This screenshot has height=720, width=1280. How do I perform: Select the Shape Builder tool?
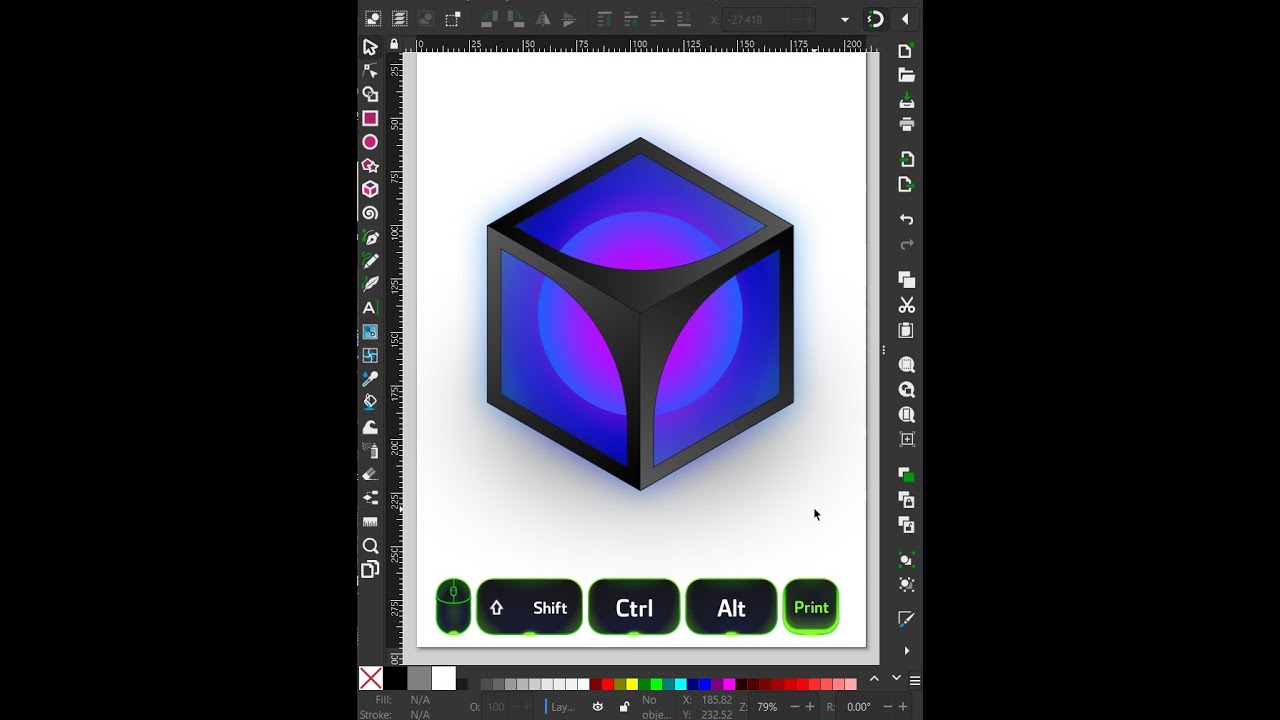coord(370,94)
